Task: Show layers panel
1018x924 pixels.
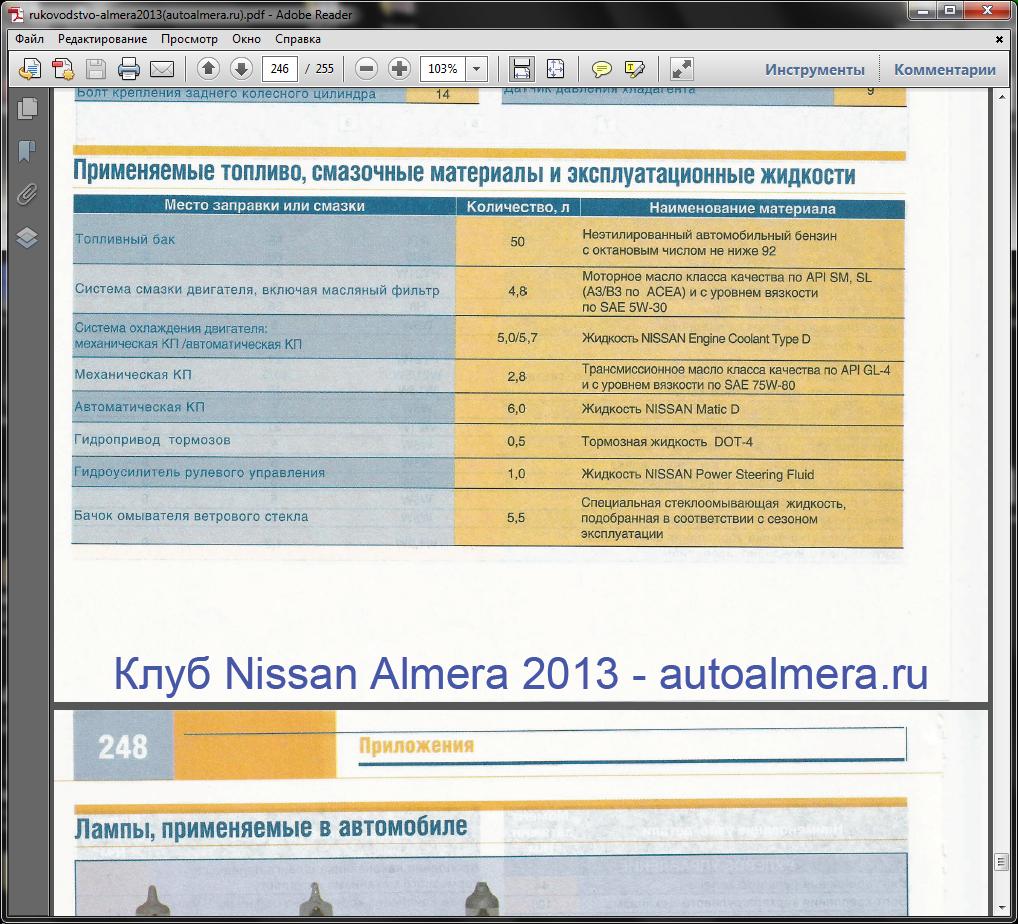Action: (x=27, y=238)
